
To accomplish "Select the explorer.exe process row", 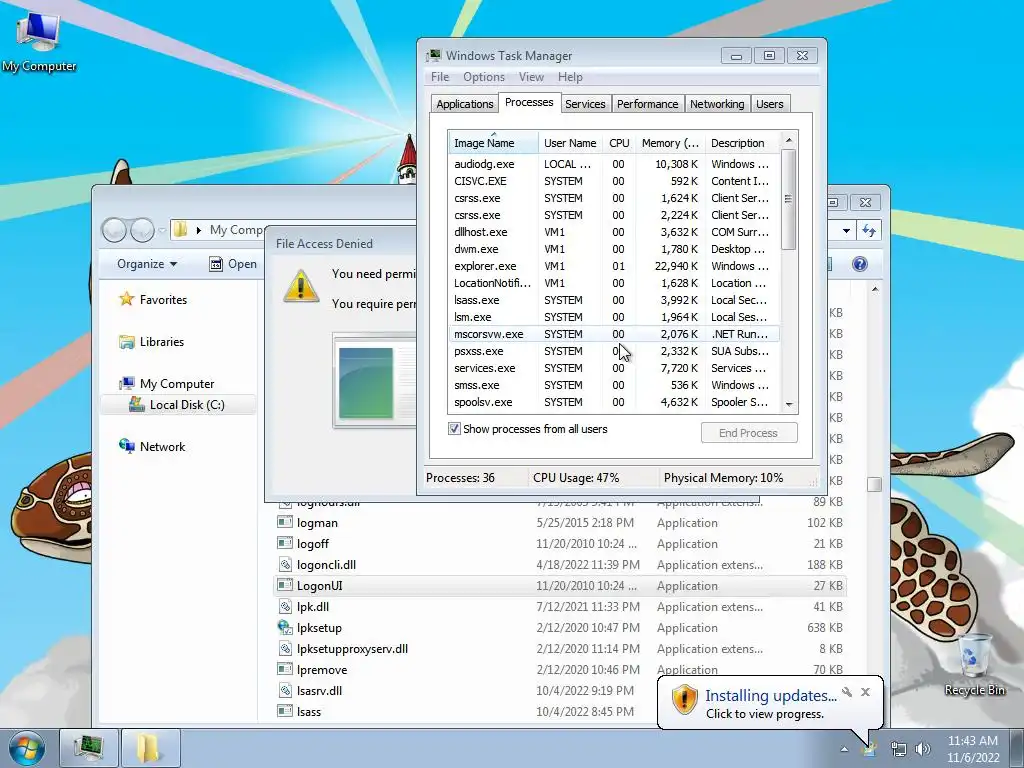I will coord(613,266).
